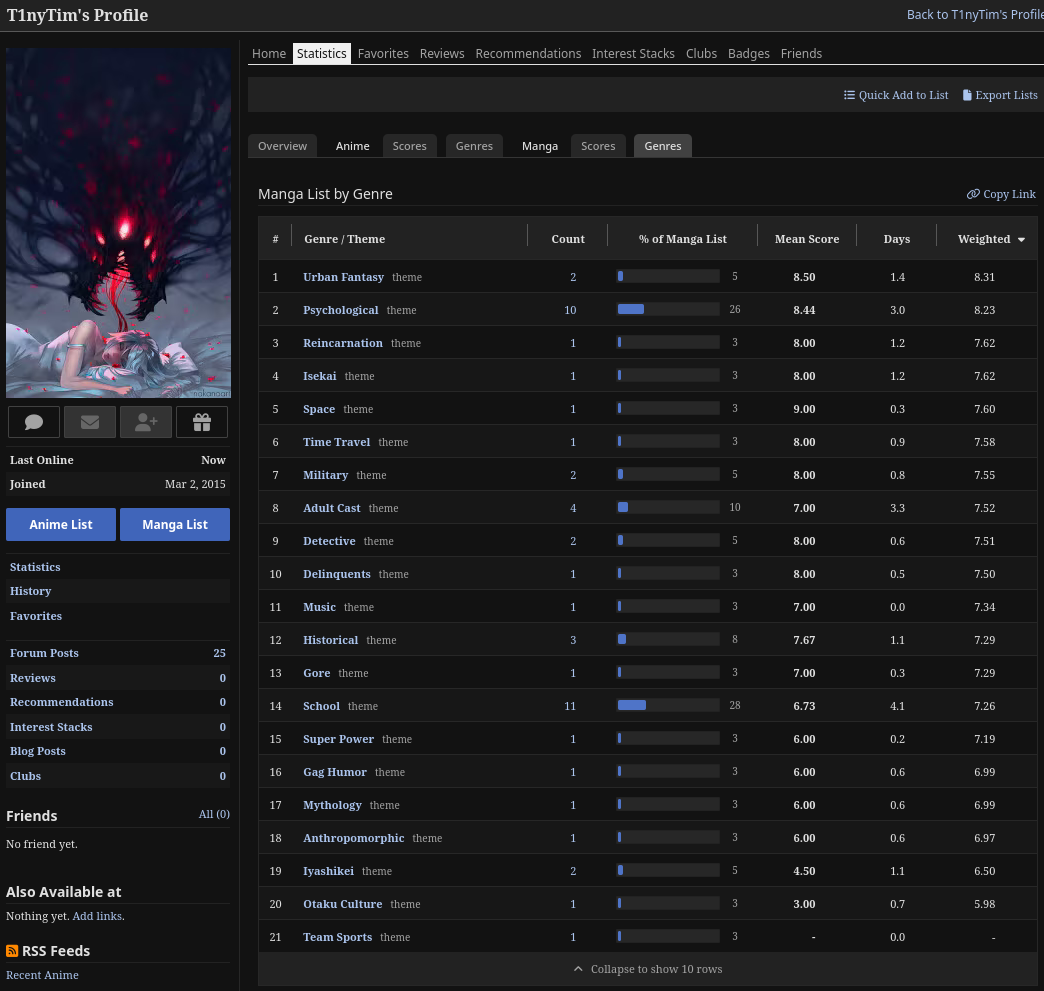Click the profile avatar image
Screen dimensions: 1044x991
coord(118,223)
